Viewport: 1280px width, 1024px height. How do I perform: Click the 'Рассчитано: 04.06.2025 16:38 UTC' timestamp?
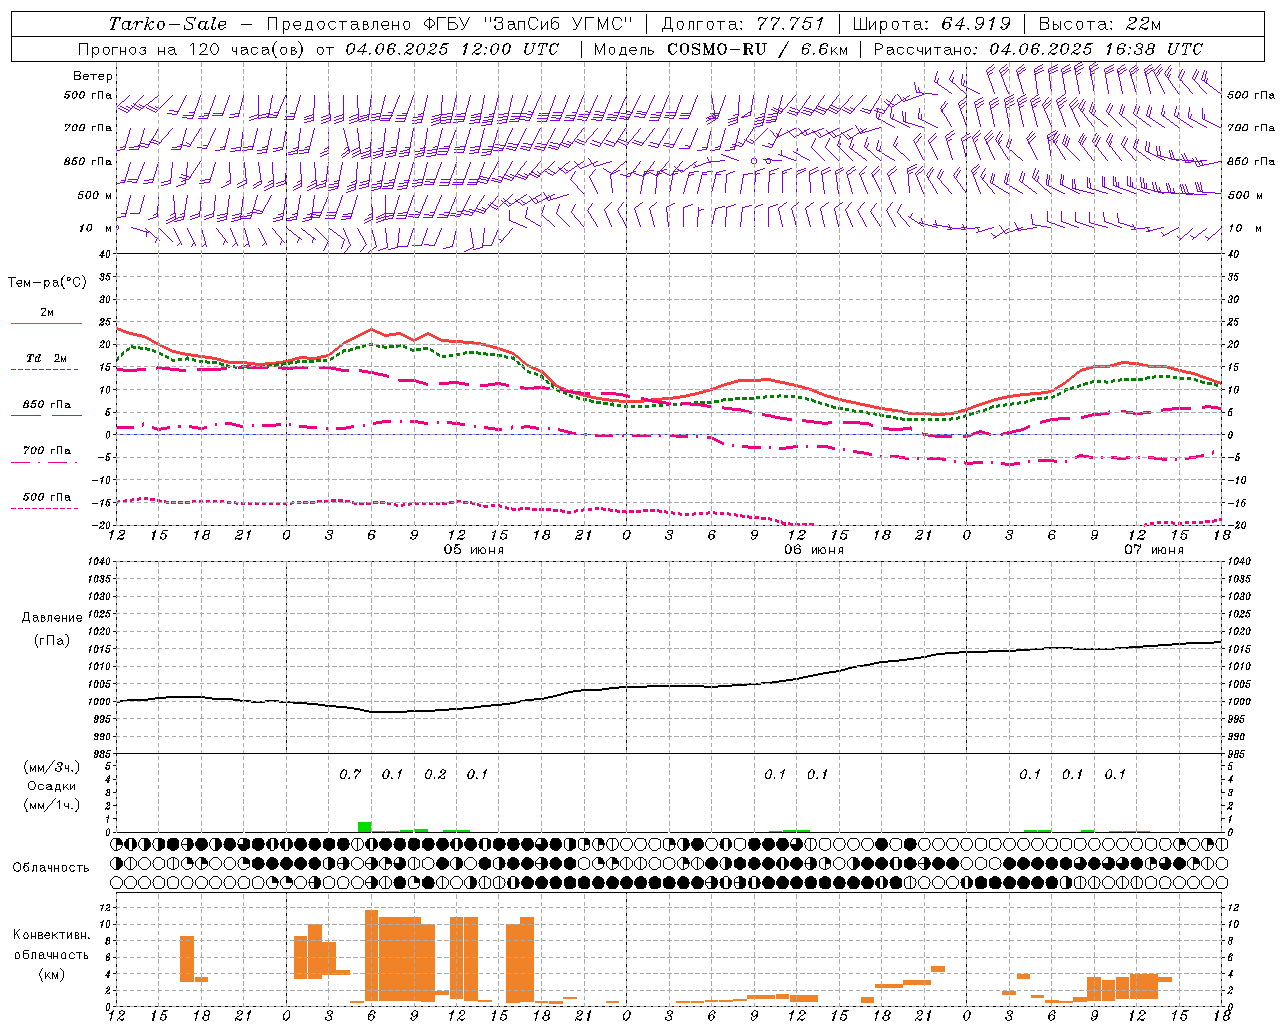[x=1038, y=49]
